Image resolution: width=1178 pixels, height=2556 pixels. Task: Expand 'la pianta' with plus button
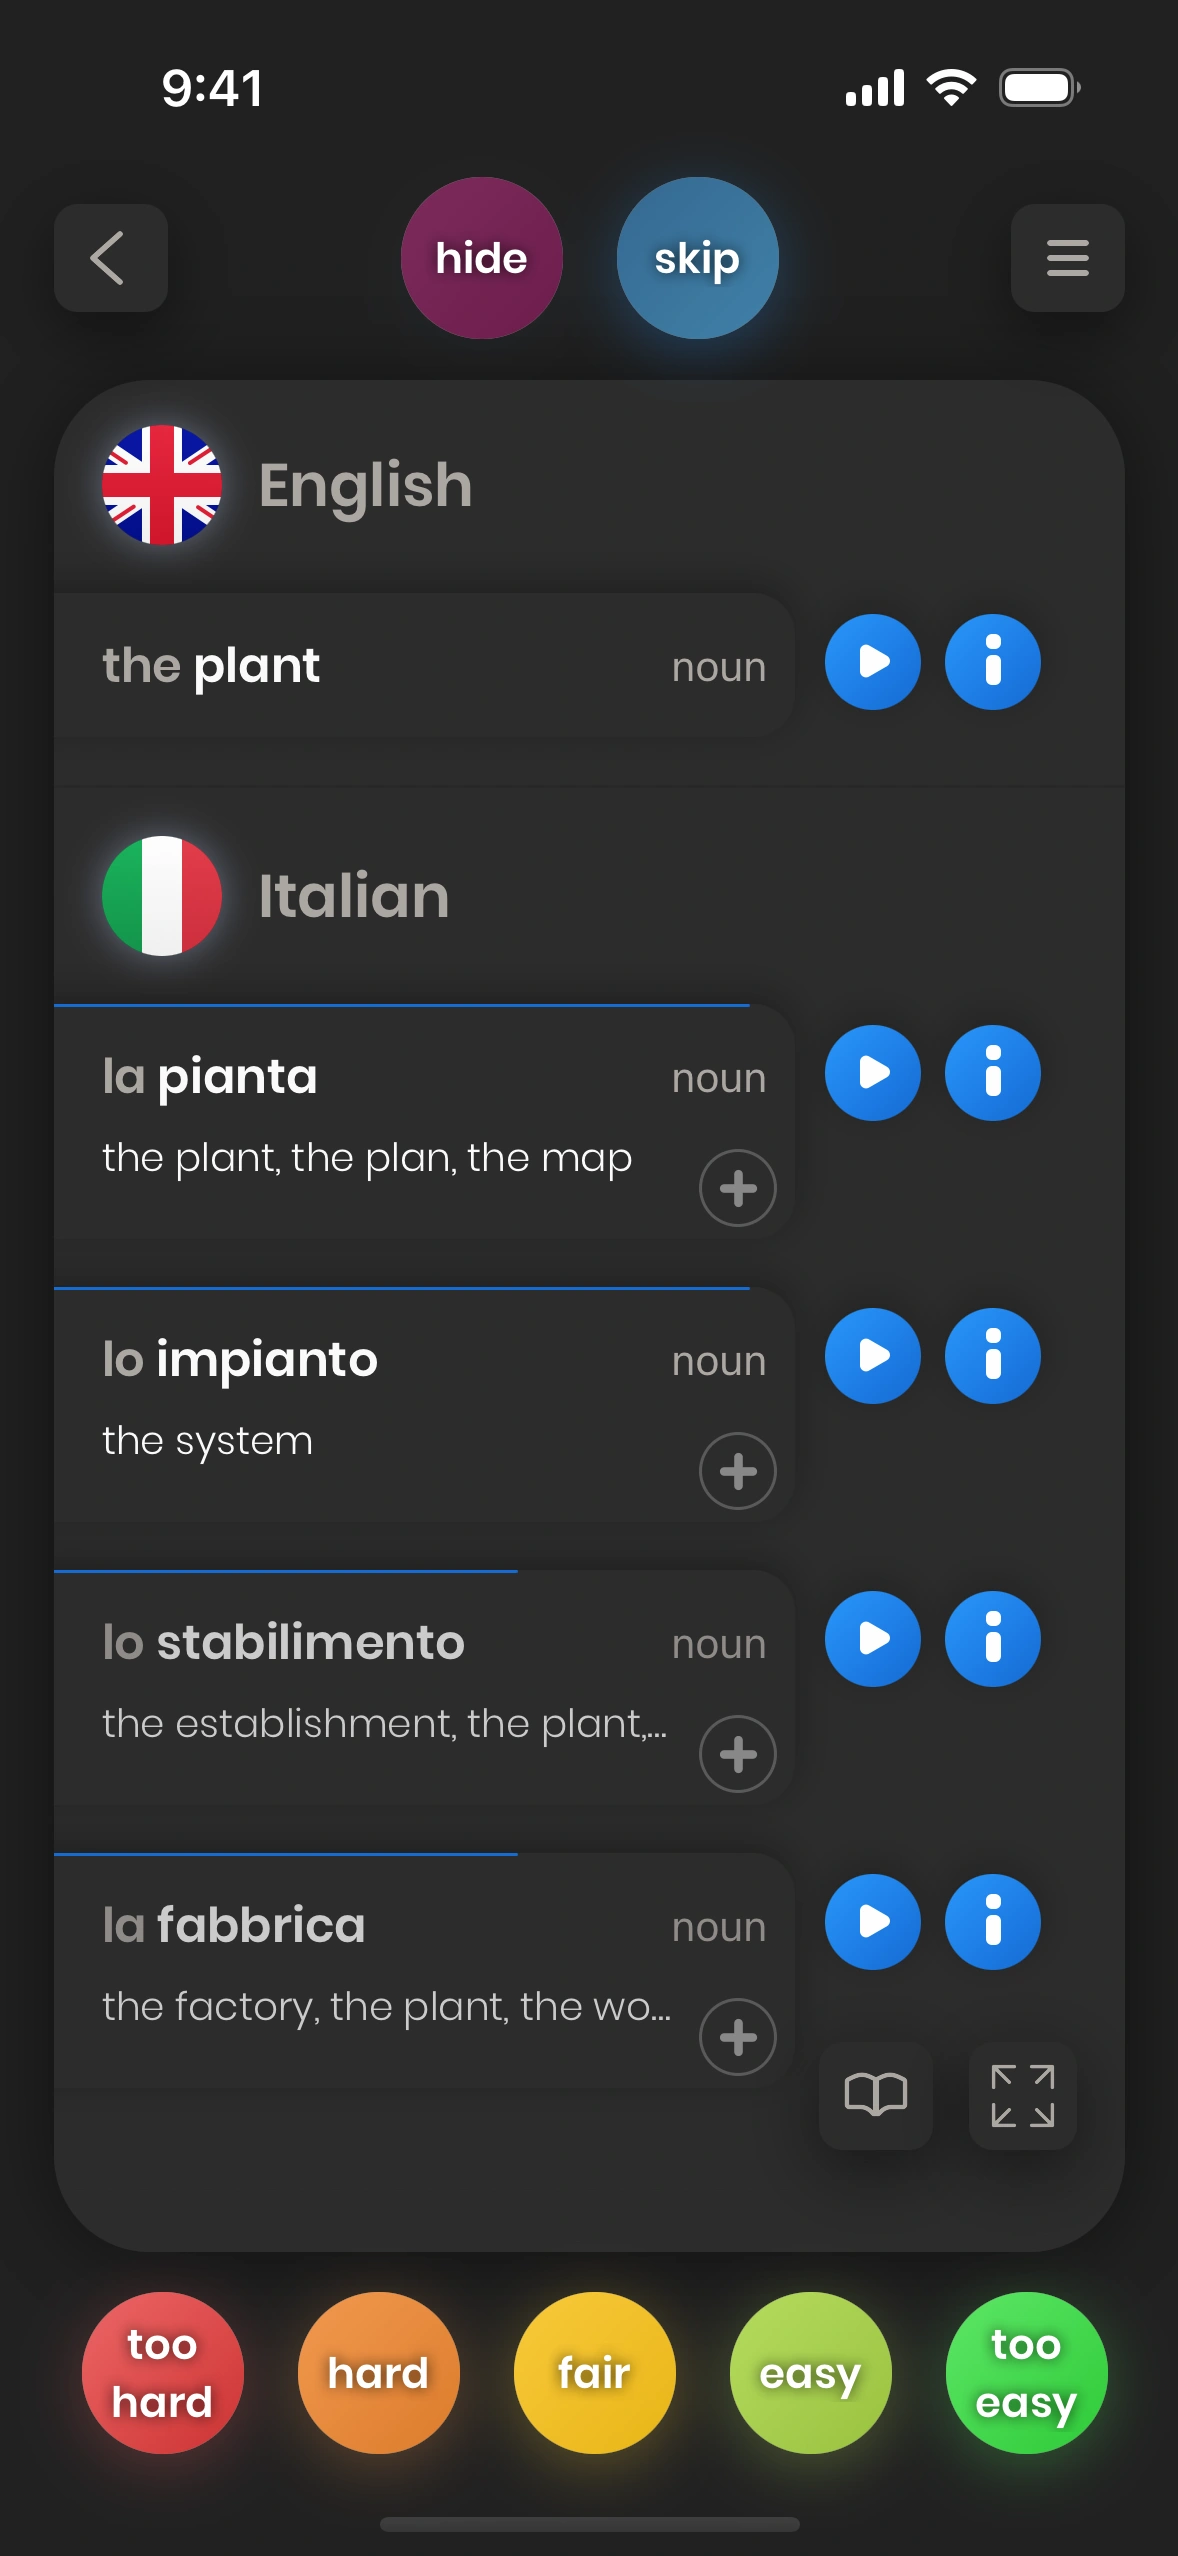pos(737,1188)
